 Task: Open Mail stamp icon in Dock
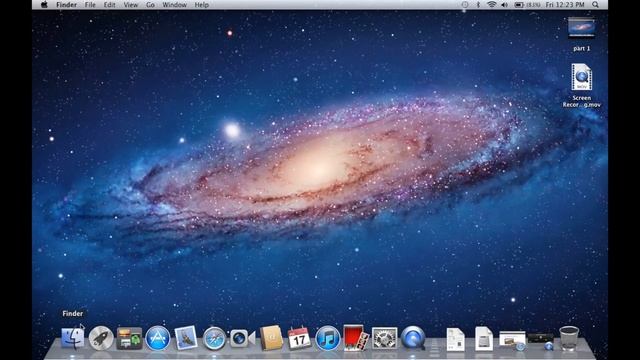186,338
